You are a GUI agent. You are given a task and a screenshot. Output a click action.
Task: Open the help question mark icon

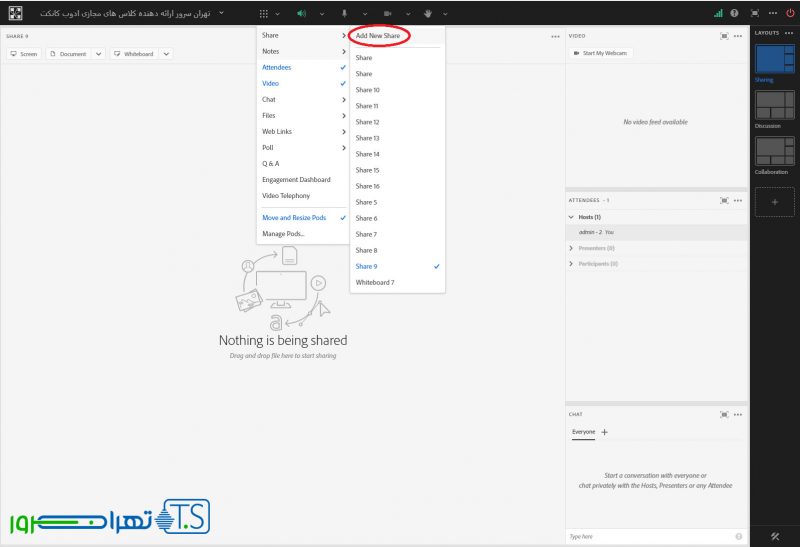coord(735,13)
